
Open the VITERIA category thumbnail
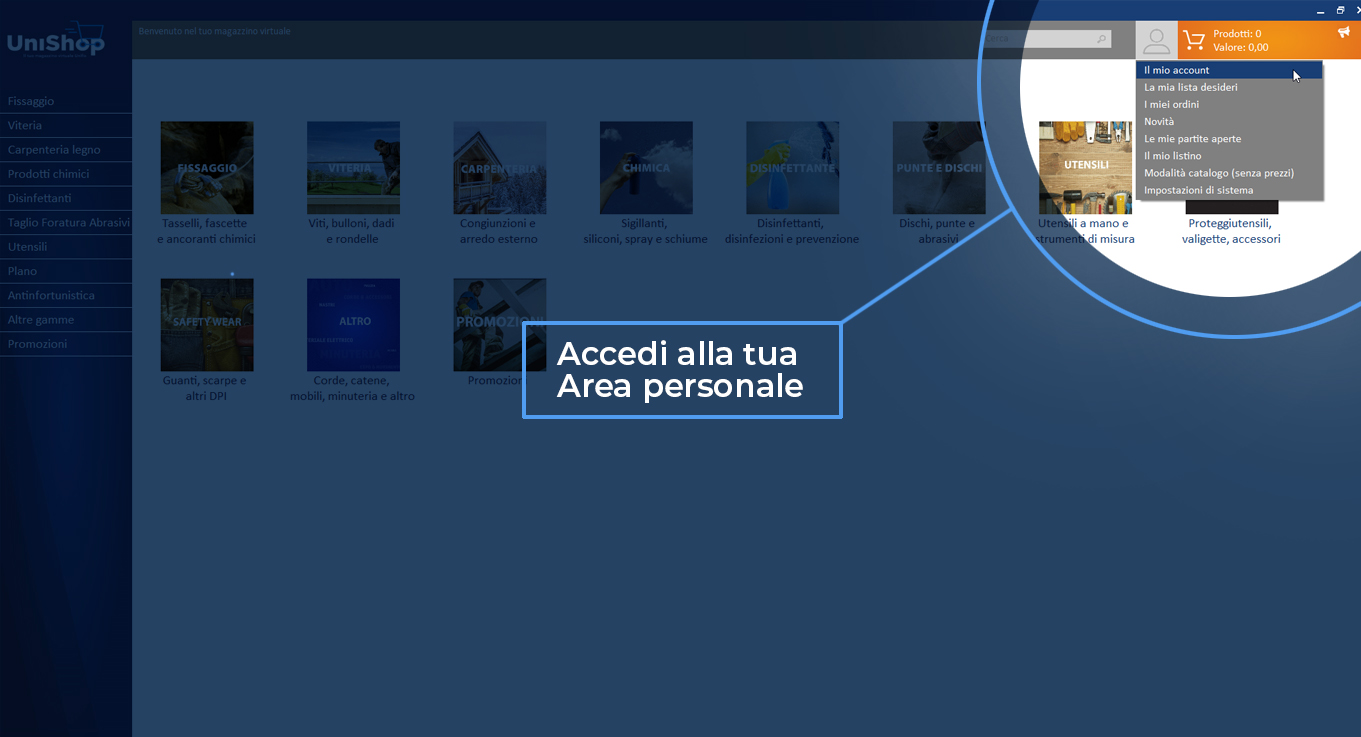pyautogui.click(x=353, y=168)
